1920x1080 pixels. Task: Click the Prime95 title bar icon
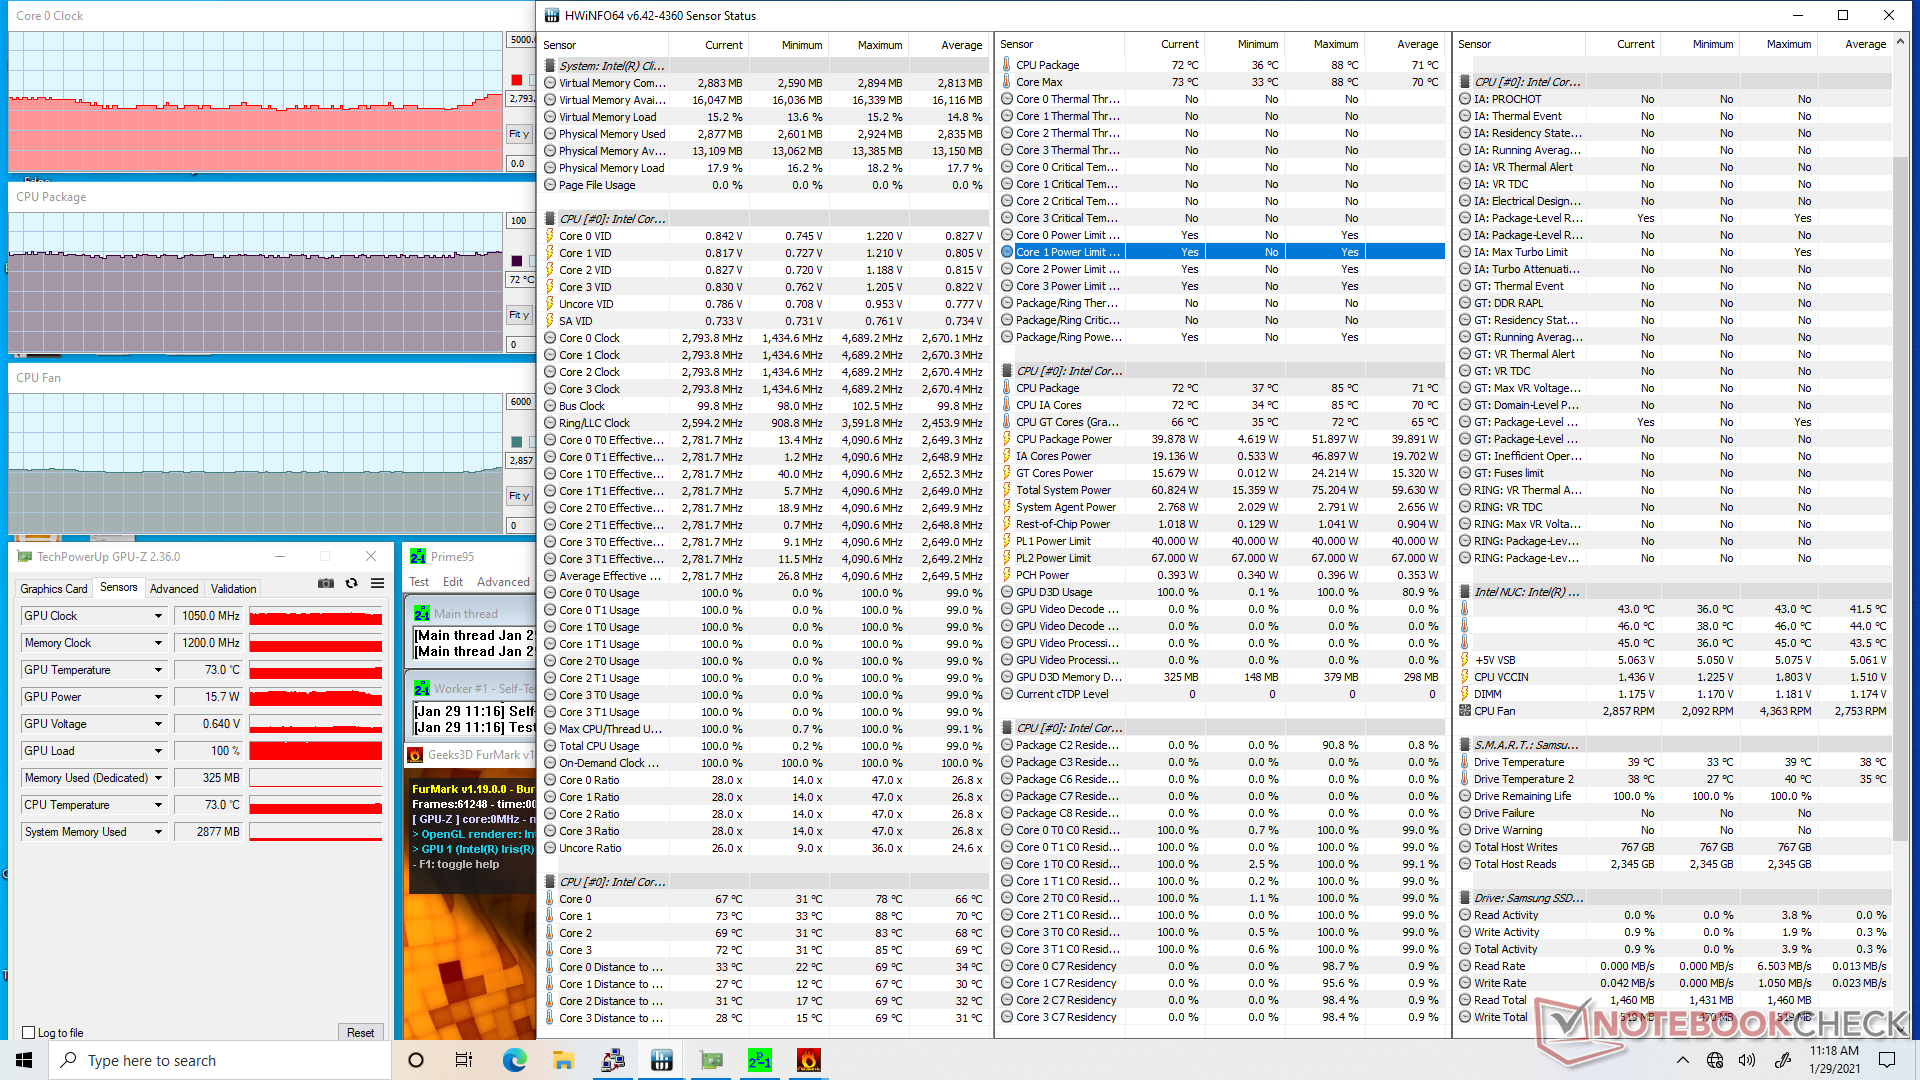(418, 557)
